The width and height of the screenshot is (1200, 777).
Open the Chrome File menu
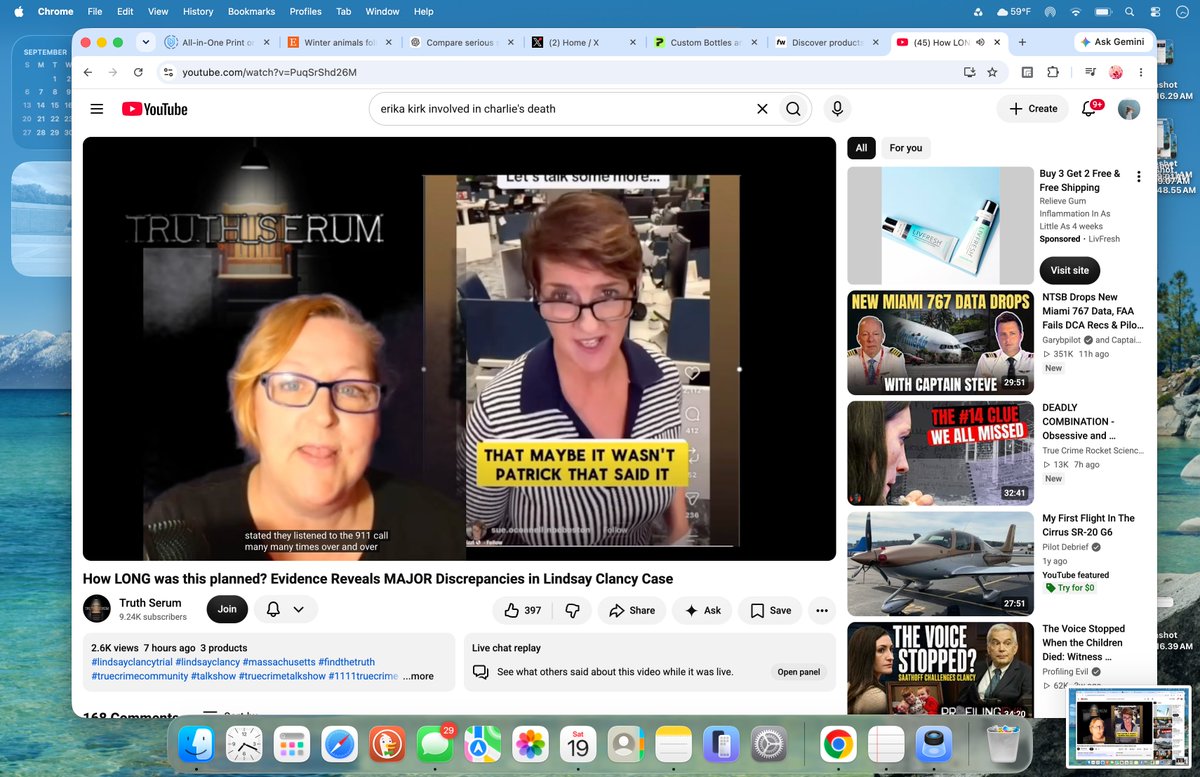click(x=95, y=11)
